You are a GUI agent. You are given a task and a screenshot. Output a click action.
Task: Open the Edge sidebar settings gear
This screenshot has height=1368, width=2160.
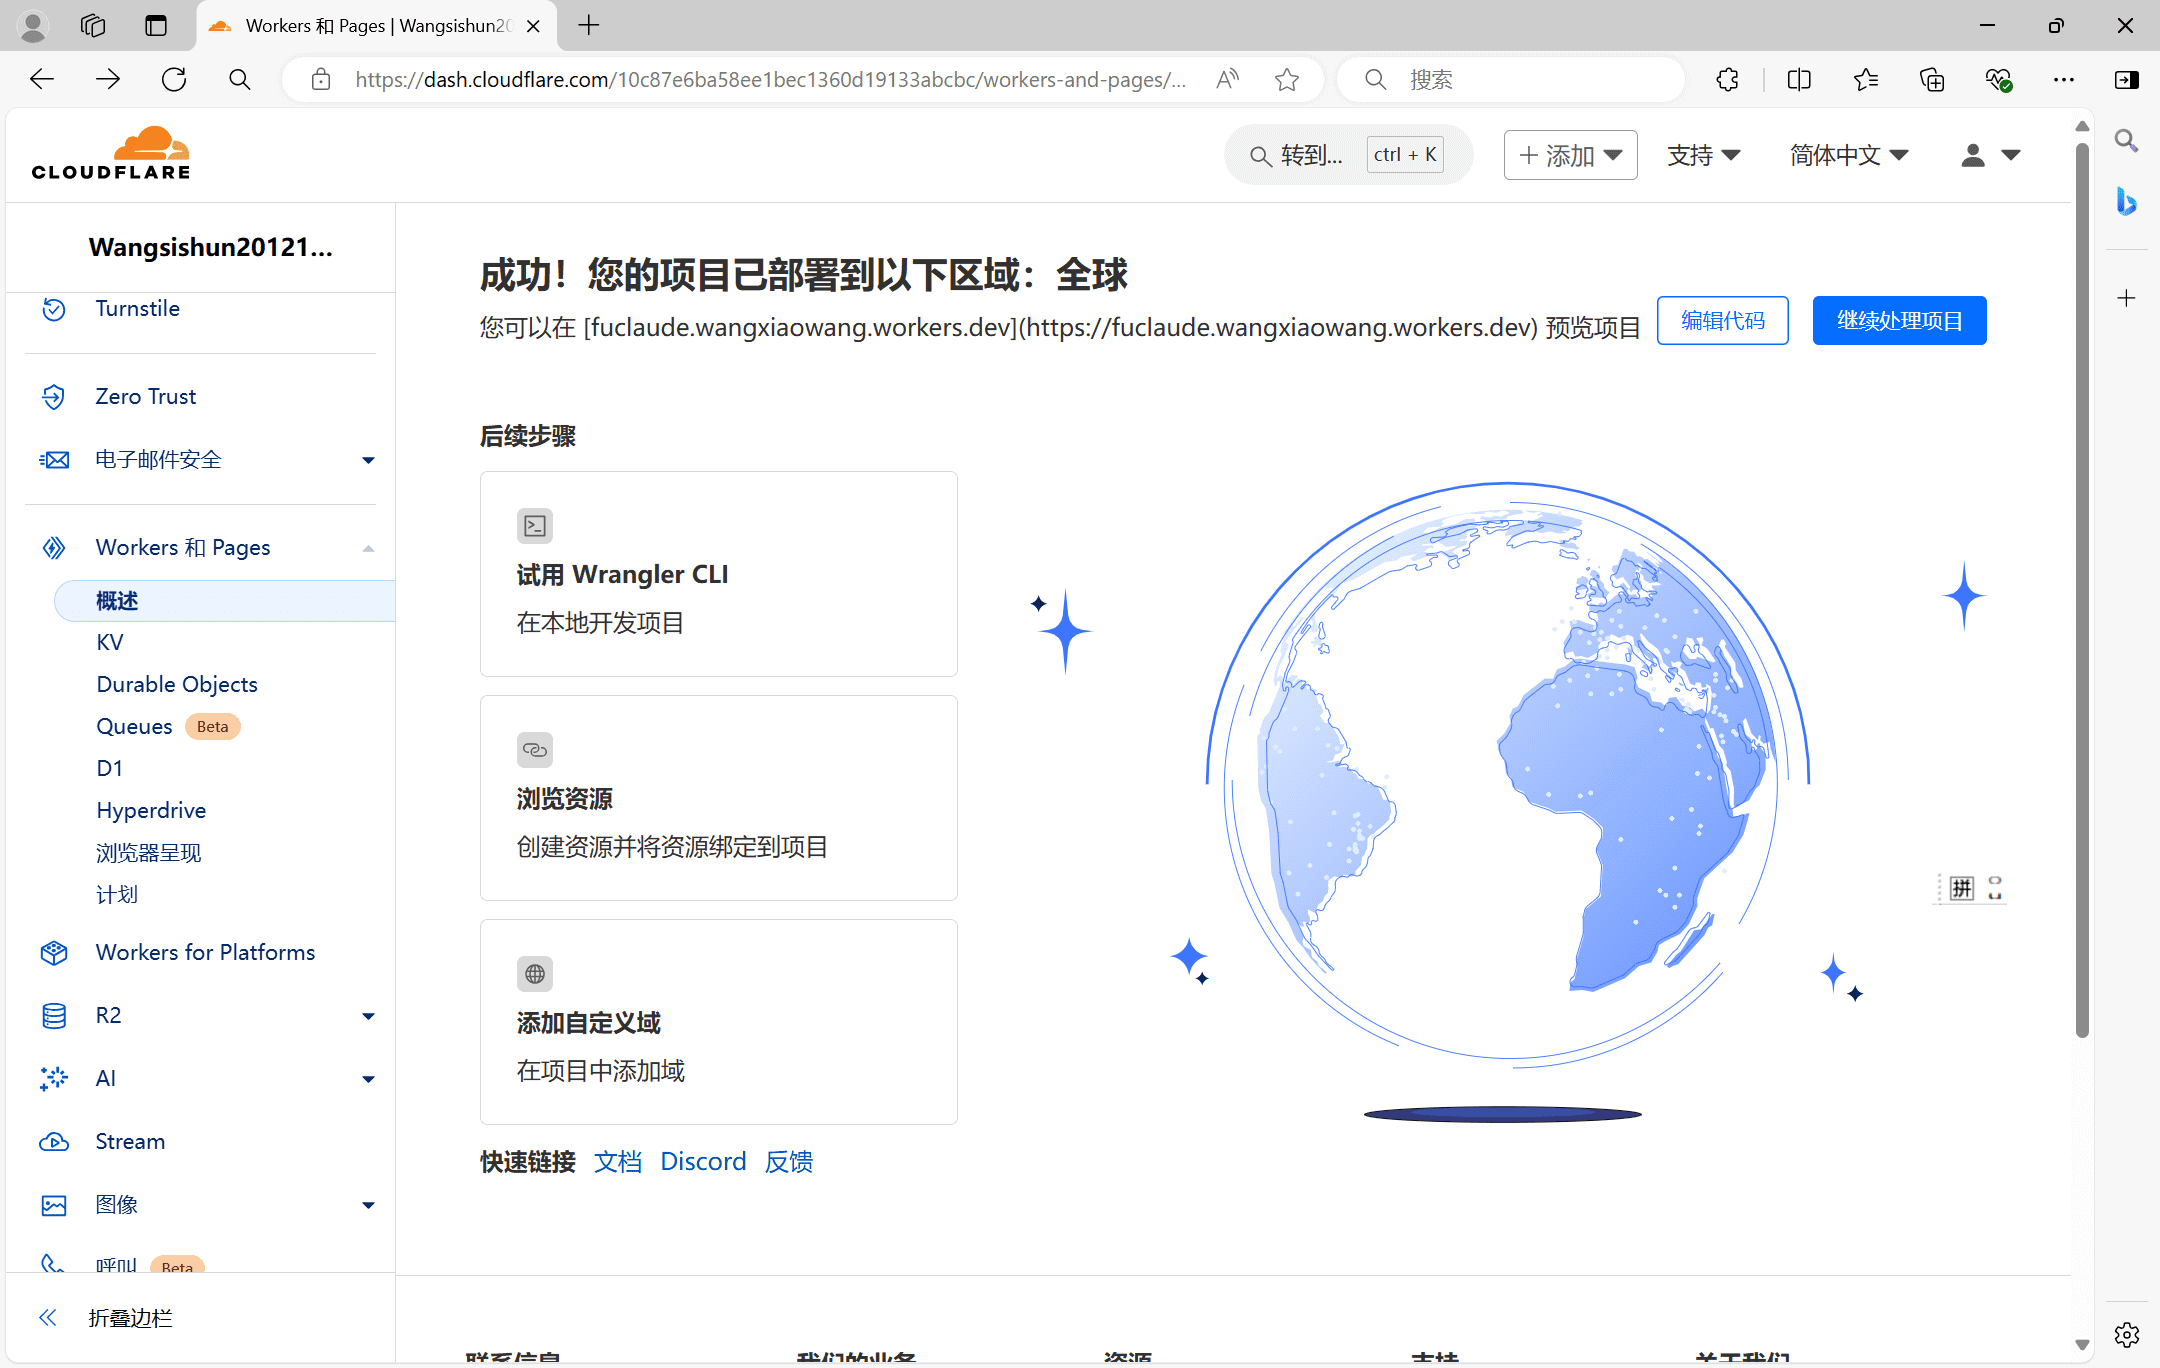tap(2127, 1334)
